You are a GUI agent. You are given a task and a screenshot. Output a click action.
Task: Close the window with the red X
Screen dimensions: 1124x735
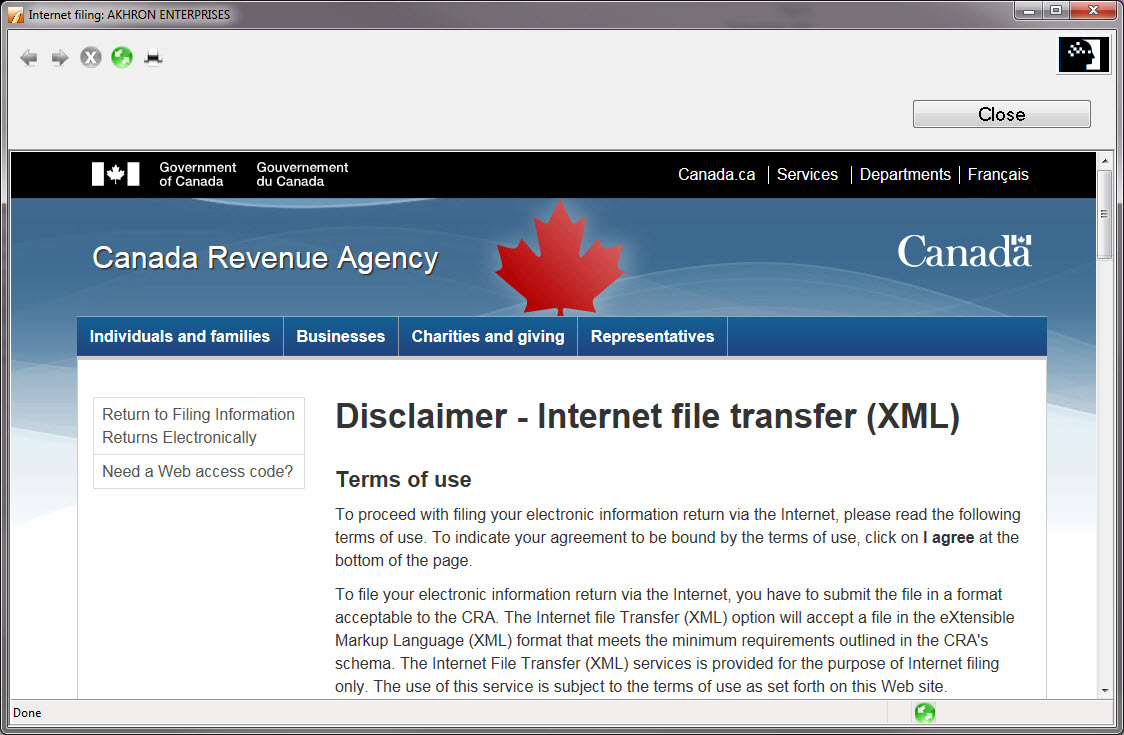pyautogui.click(x=1093, y=11)
